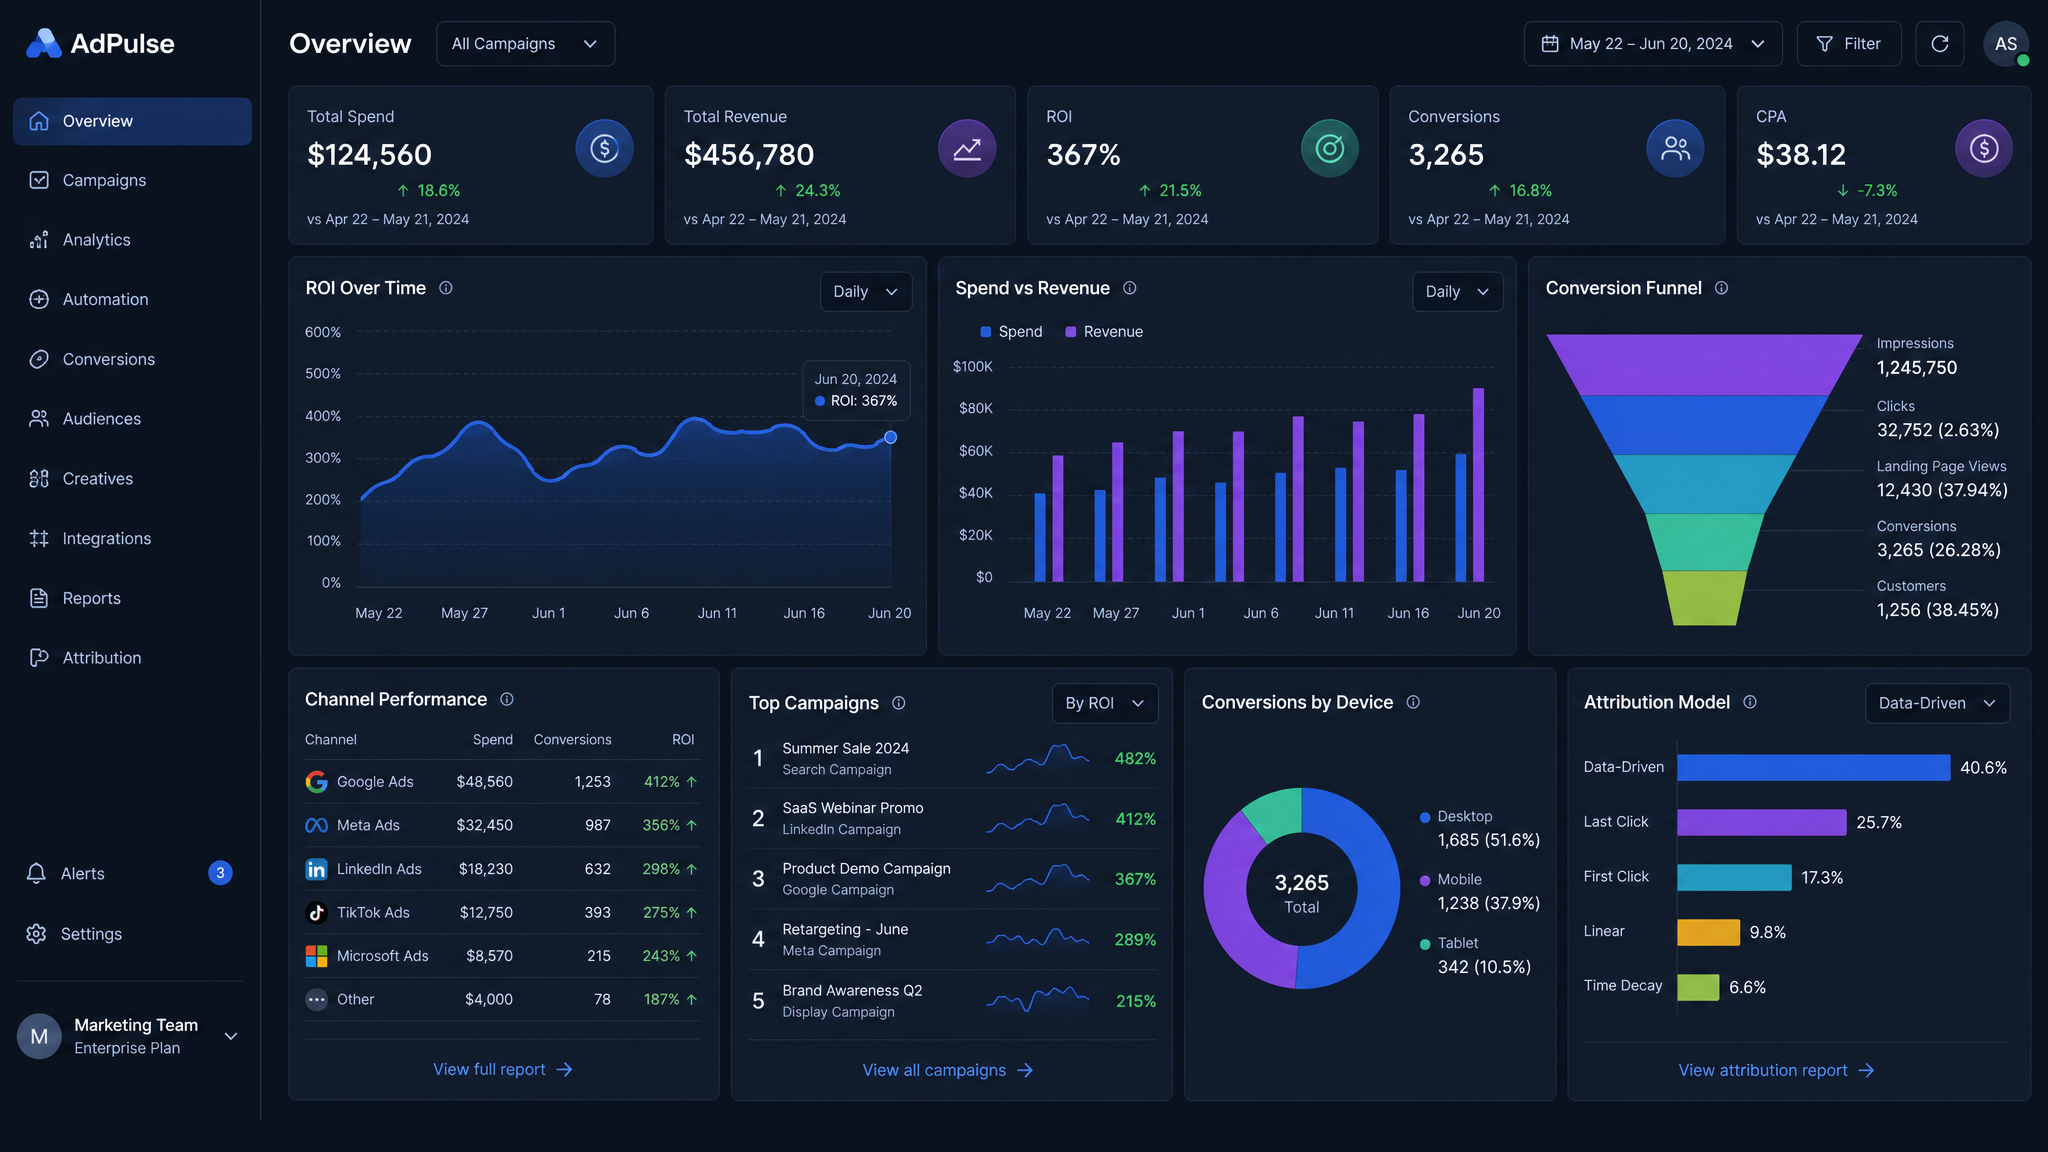Open the Daily dropdown in Spend vs Revenue
The image size is (2048, 1152).
1457,292
